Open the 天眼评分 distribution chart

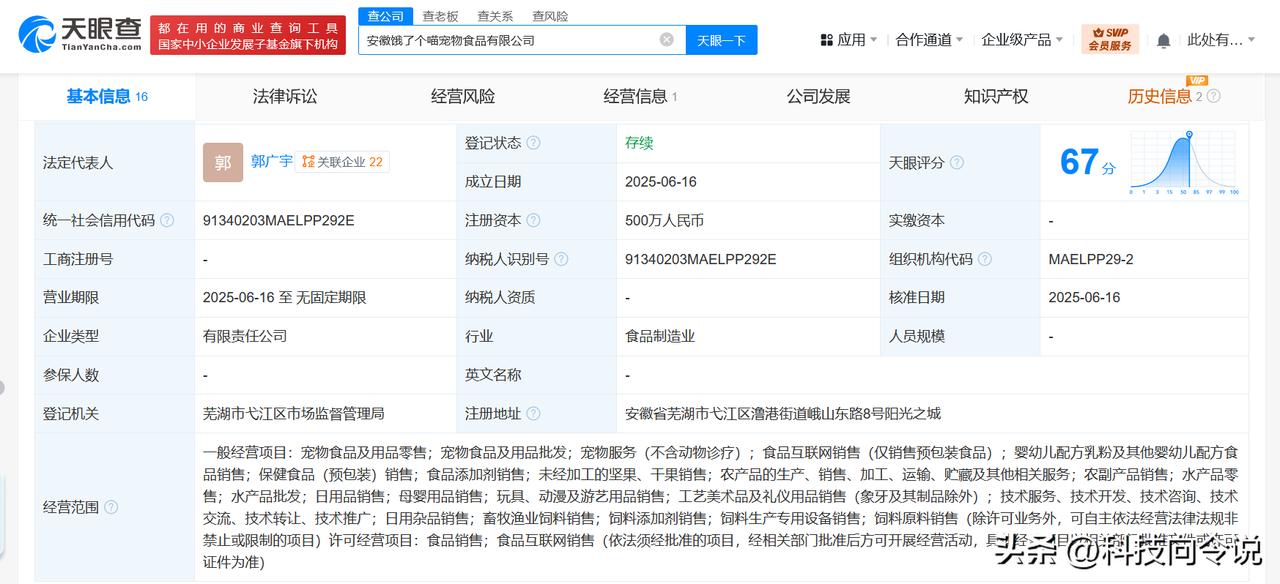[x=1184, y=162]
